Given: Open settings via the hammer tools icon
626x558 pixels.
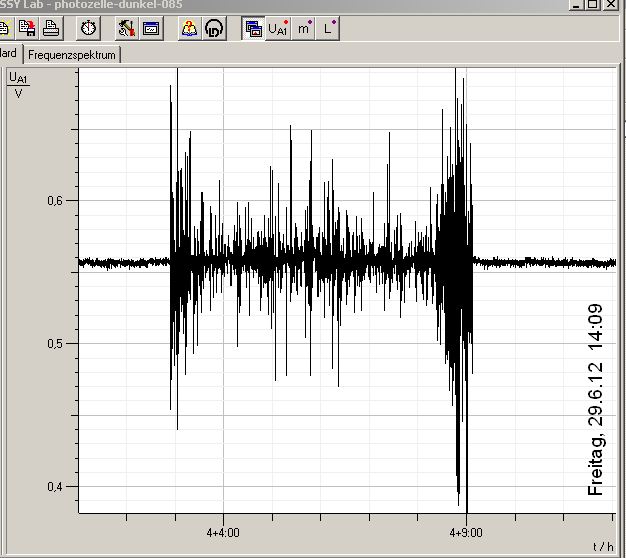Looking at the screenshot, I should coord(127,28).
